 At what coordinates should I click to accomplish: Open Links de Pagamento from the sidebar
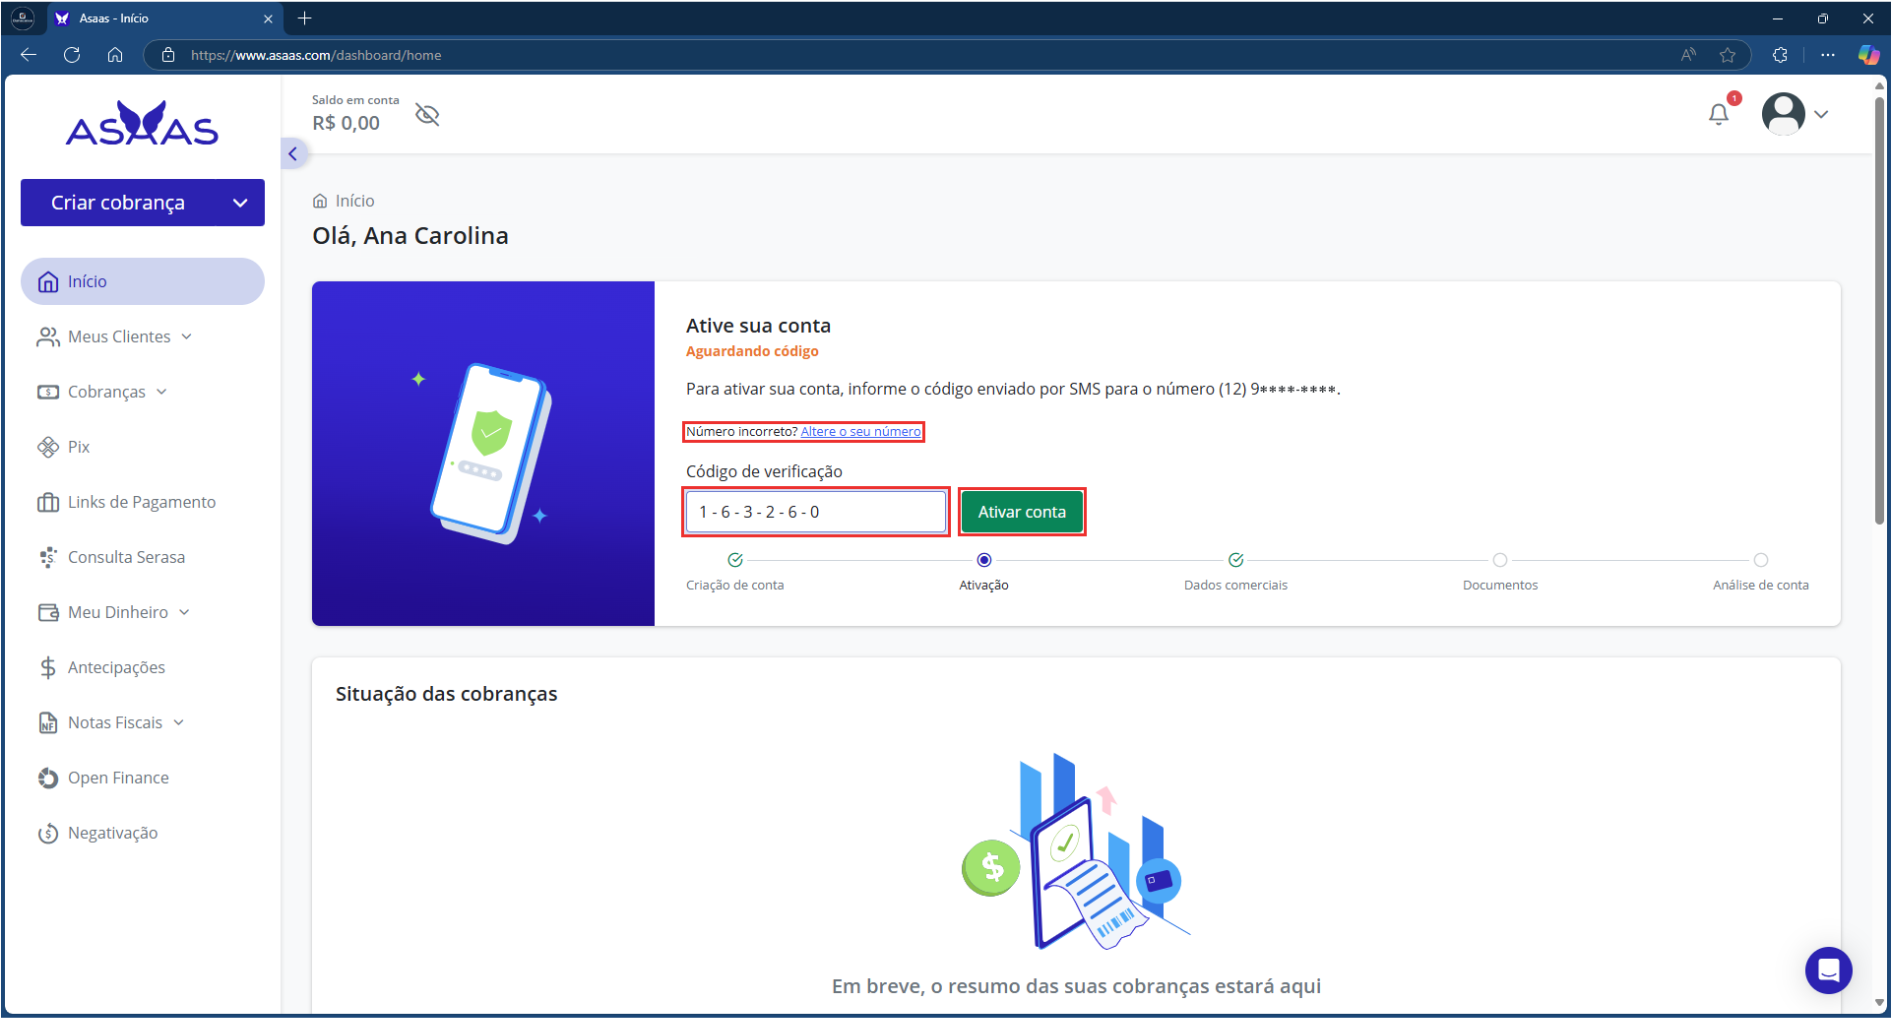coord(141,502)
